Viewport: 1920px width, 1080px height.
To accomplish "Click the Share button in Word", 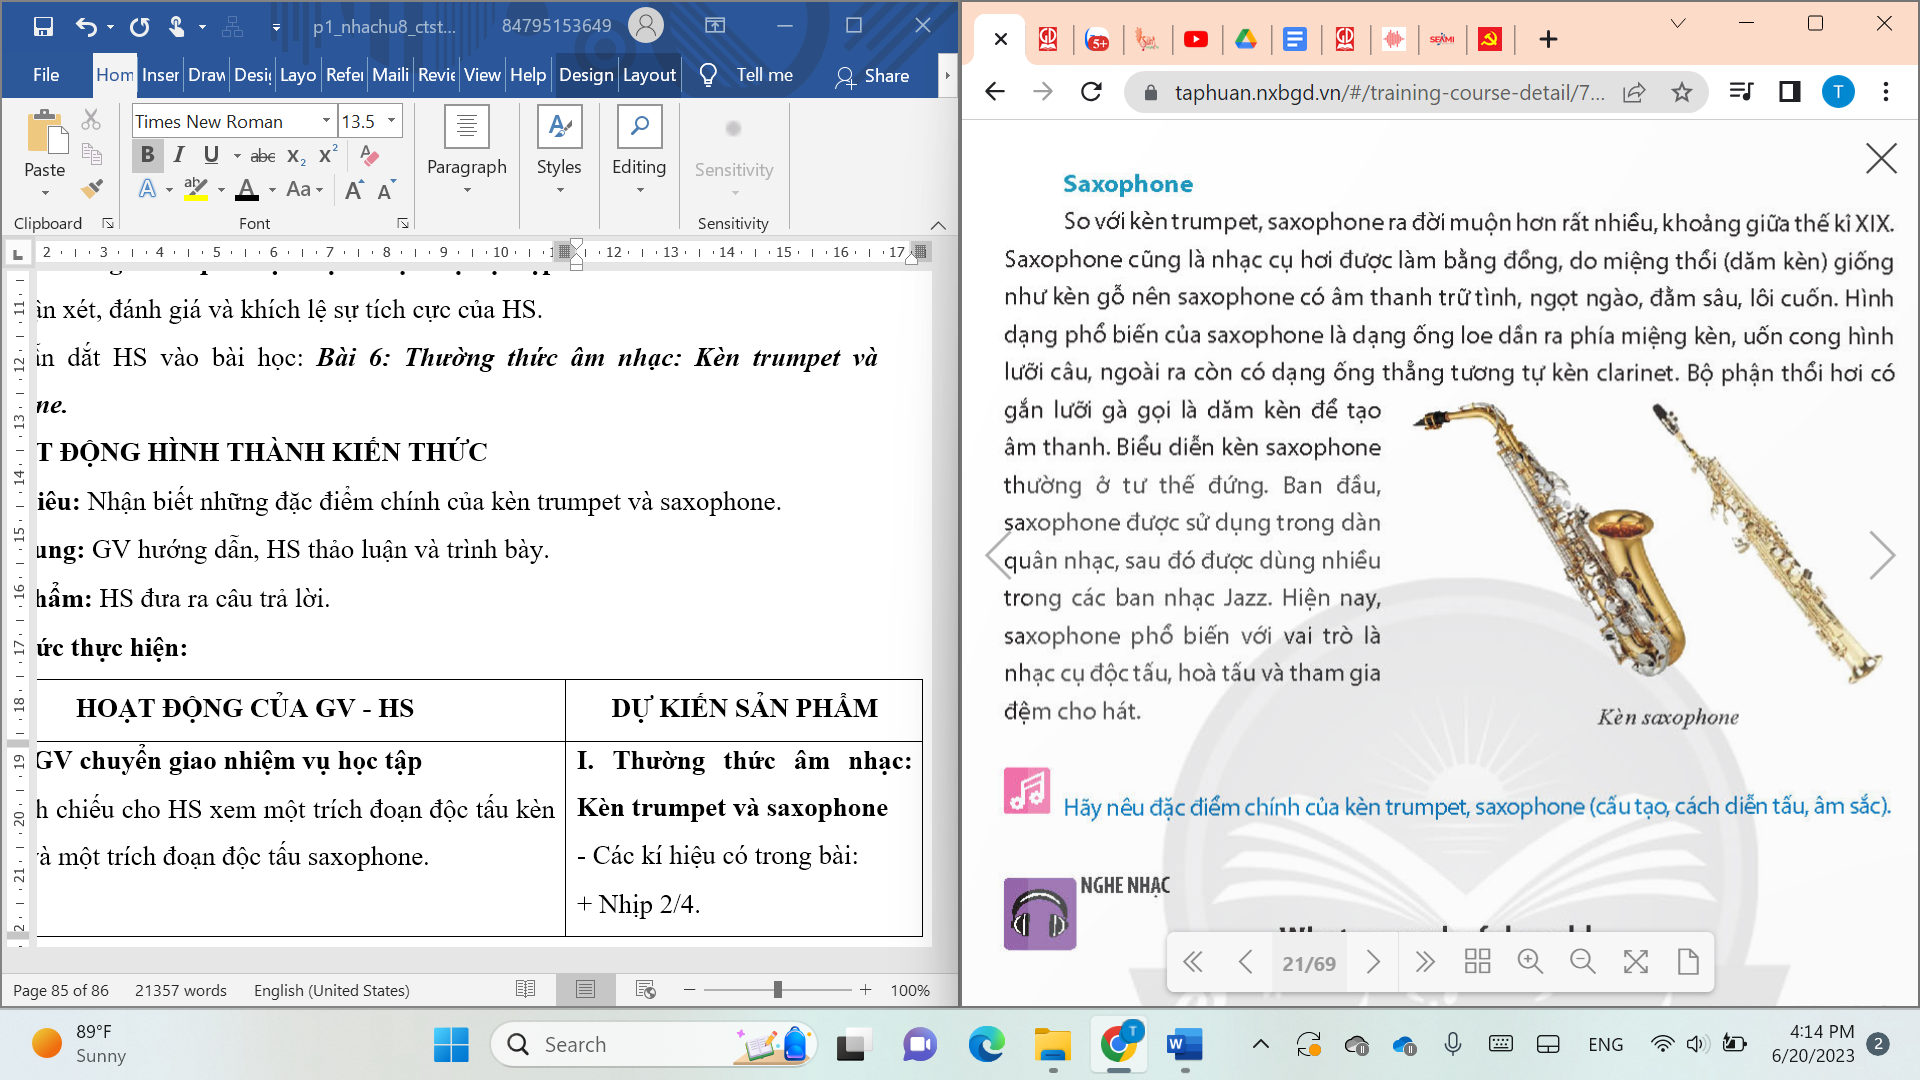I will click(872, 76).
